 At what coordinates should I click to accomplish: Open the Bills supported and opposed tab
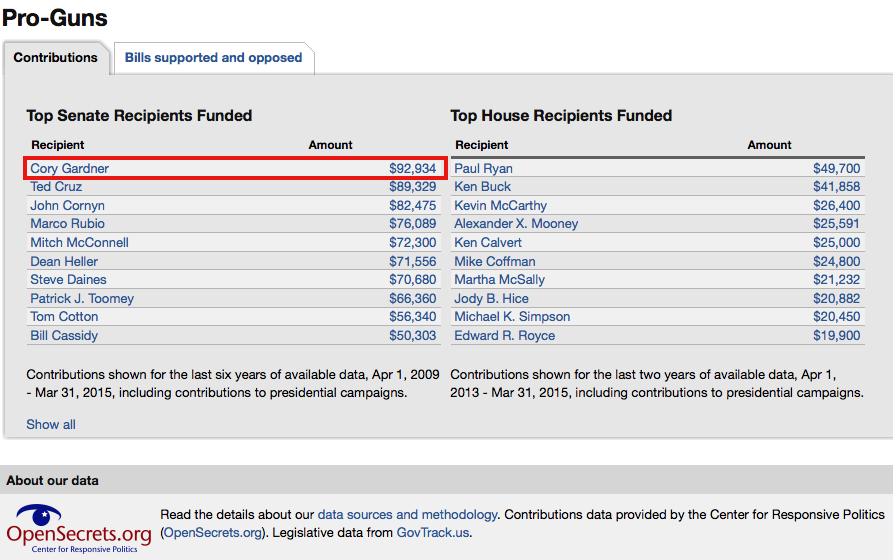click(x=214, y=58)
